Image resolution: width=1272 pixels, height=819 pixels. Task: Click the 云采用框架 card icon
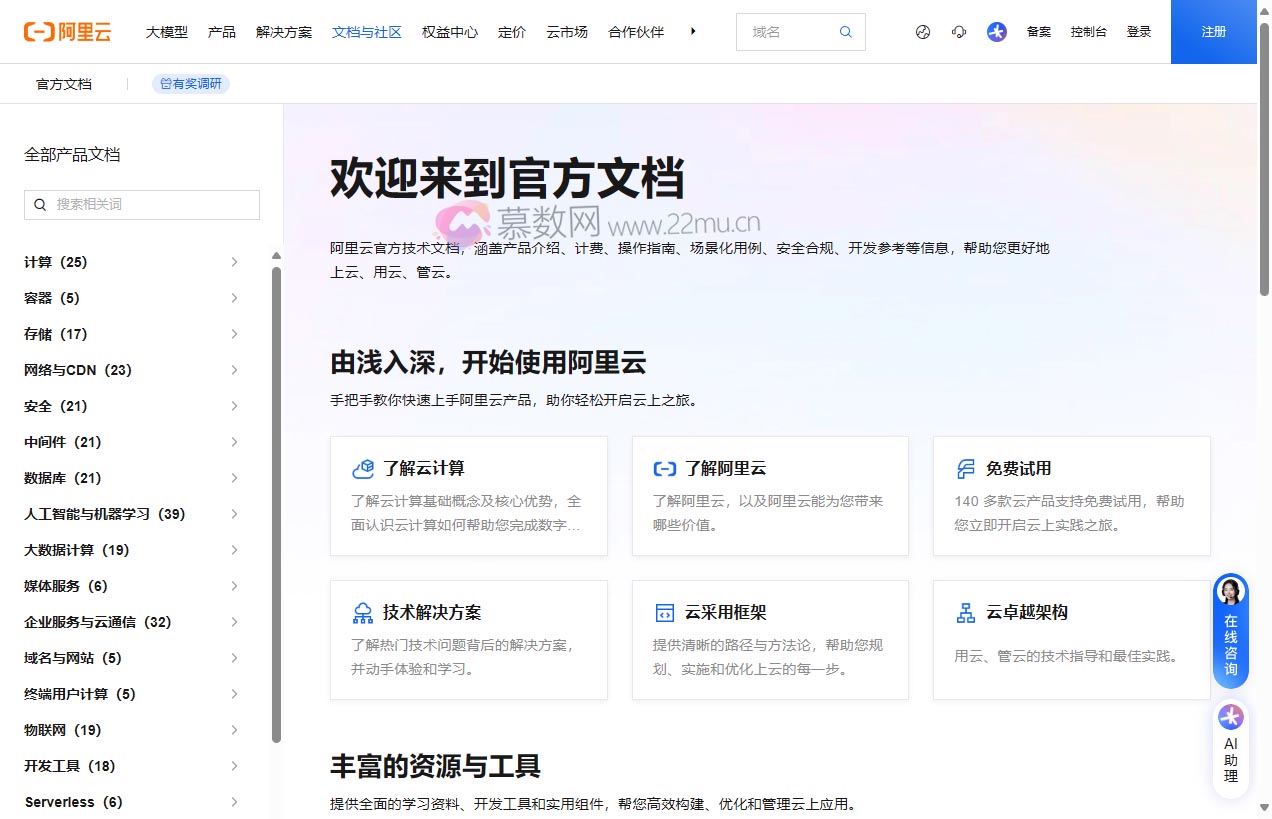pyautogui.click(x=663, y=611)
